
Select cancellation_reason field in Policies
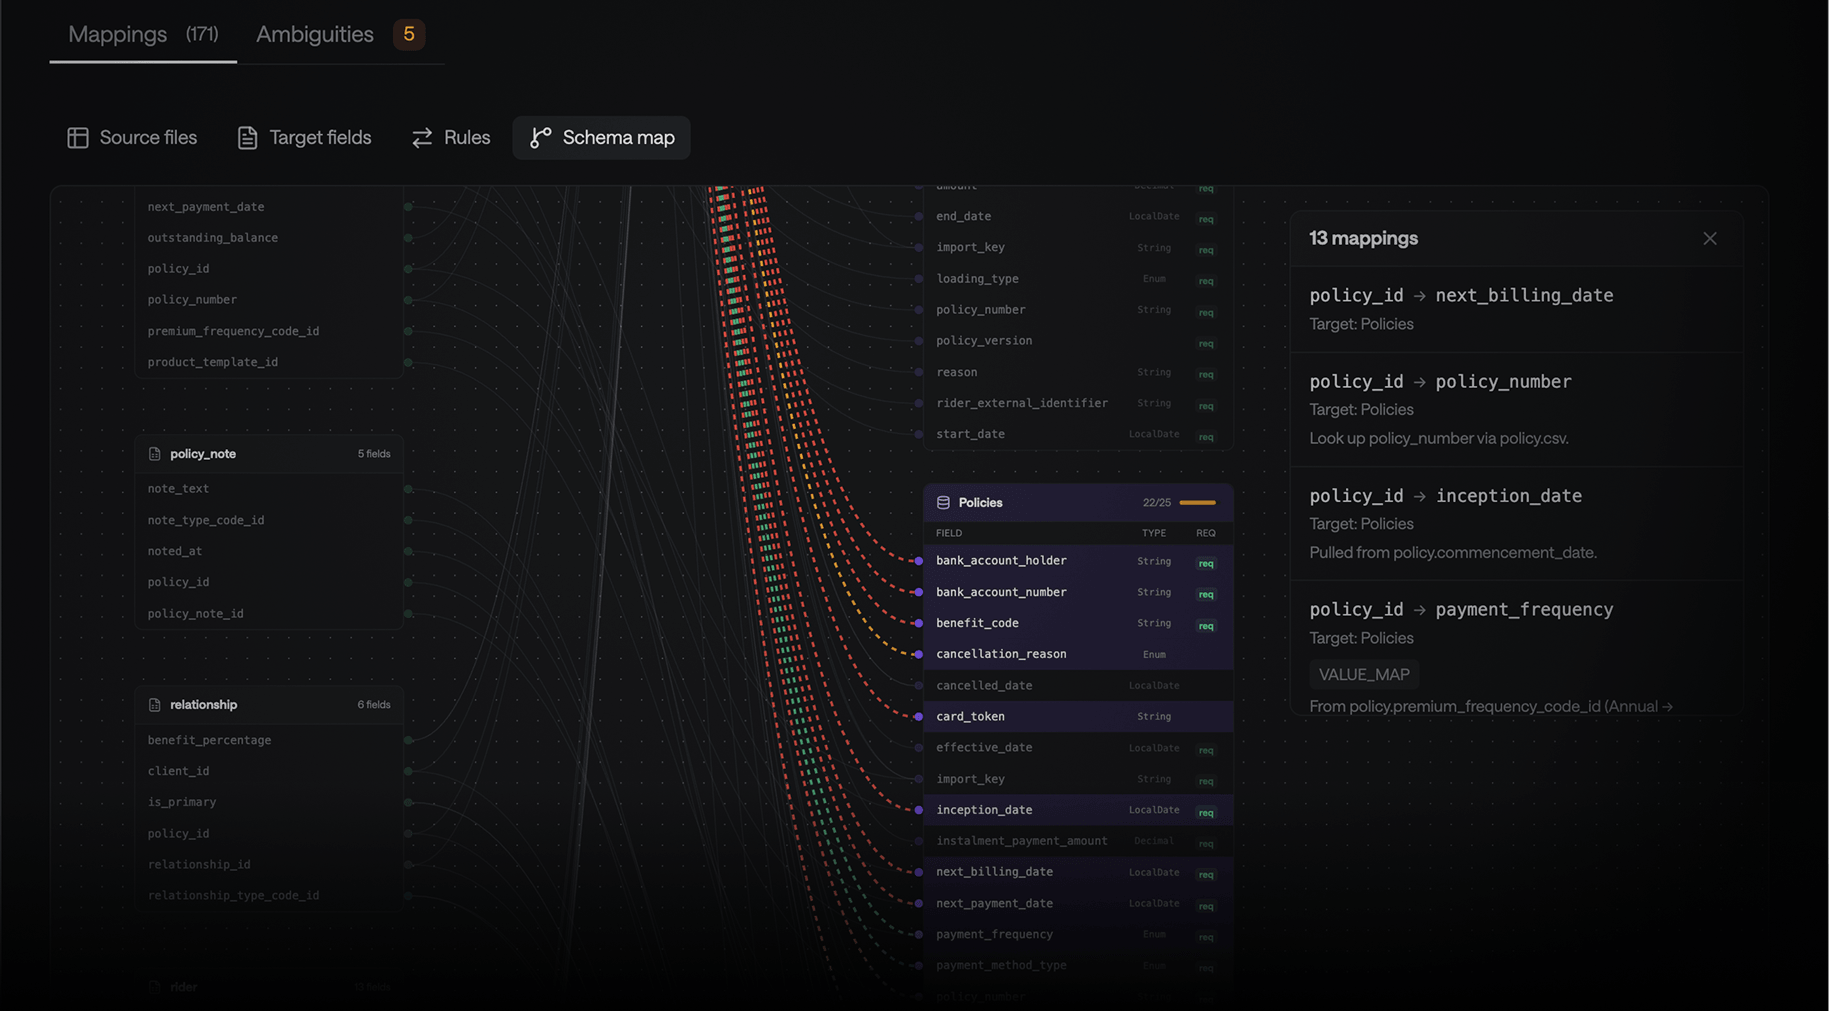pos(1078,654)
